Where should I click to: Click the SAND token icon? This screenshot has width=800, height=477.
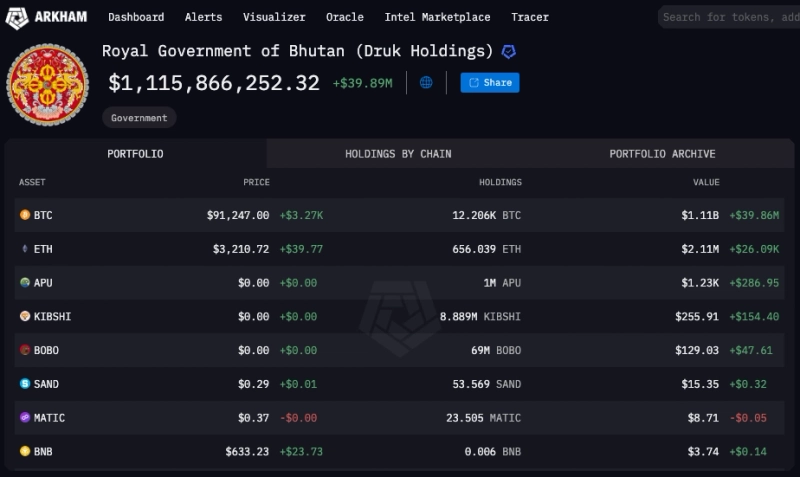point(25,384)
